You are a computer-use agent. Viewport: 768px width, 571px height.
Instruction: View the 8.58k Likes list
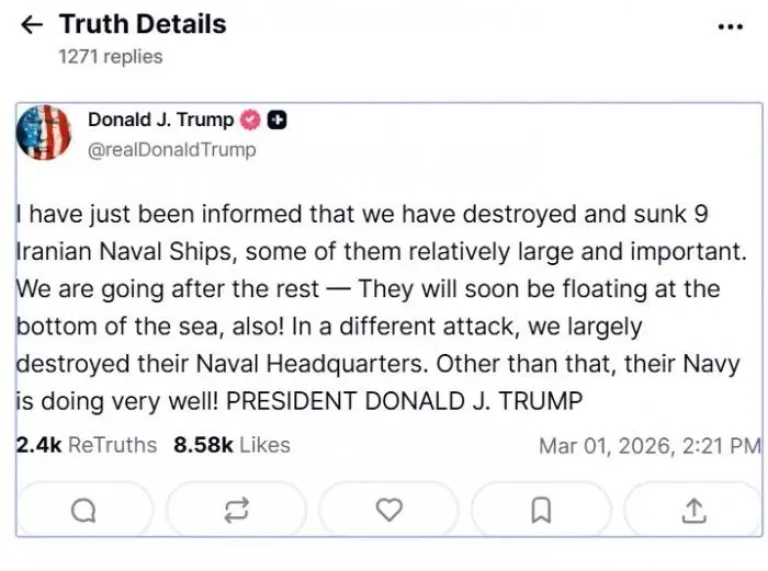point(232,445)
